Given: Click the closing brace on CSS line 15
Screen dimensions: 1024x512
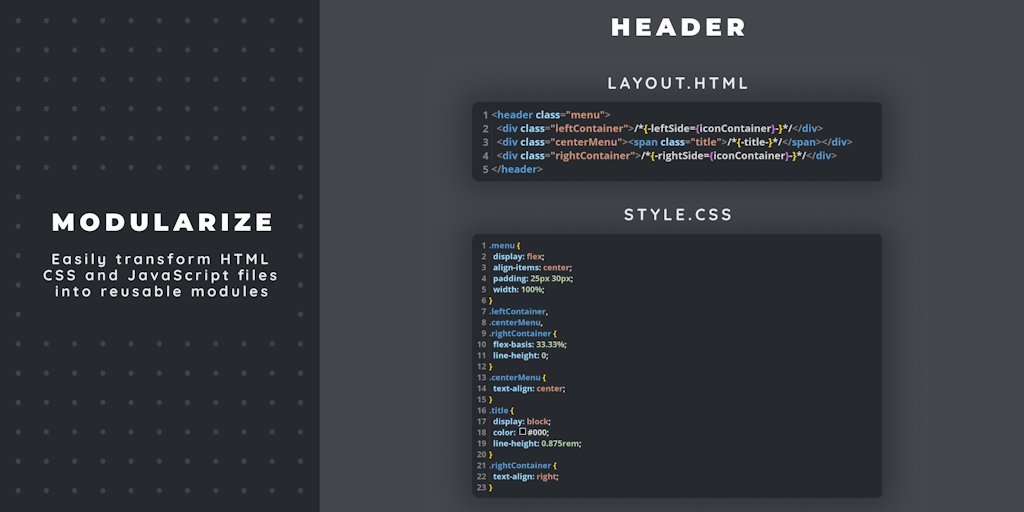Looking at the screenshot, I should point(491,399).
